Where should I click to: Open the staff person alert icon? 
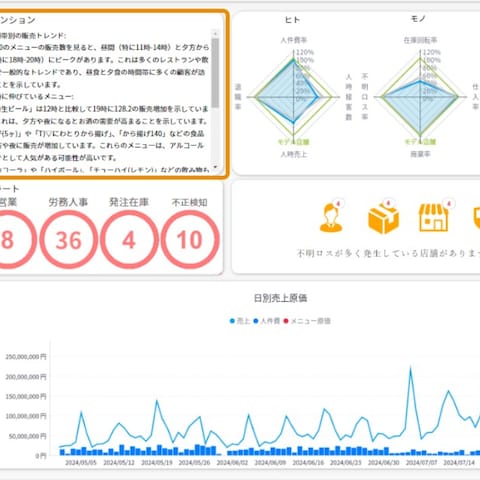click(331, 218)
